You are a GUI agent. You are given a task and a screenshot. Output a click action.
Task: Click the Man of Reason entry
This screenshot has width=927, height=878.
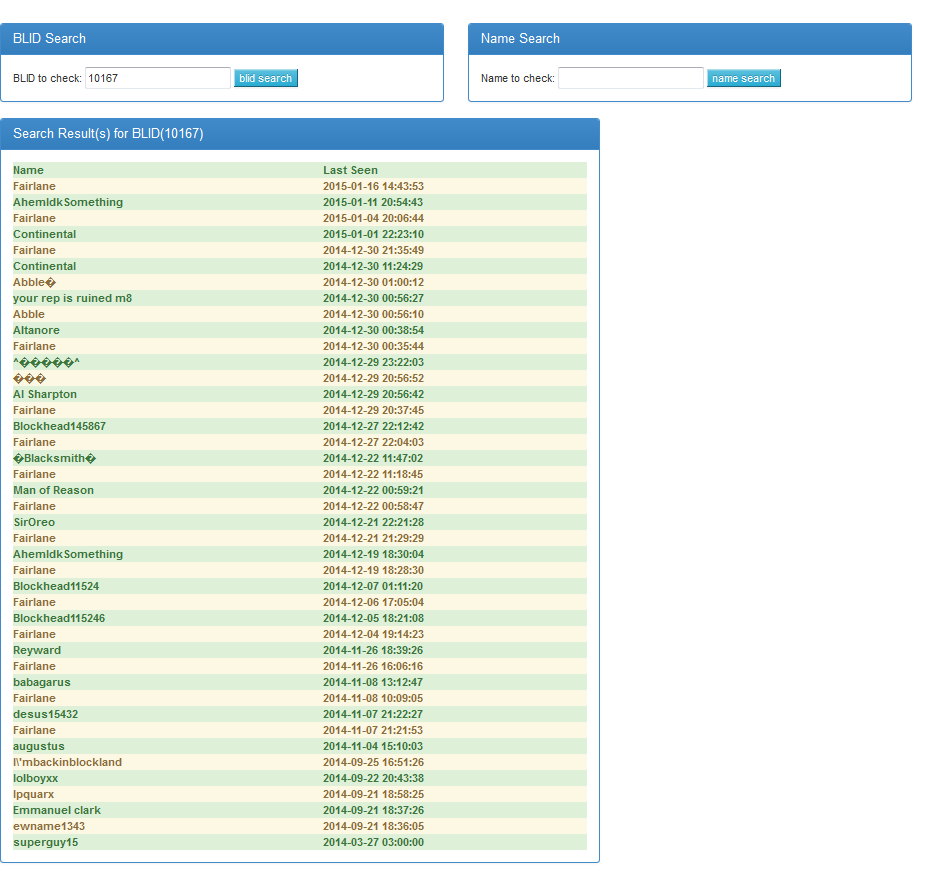[x=53, y=490]
